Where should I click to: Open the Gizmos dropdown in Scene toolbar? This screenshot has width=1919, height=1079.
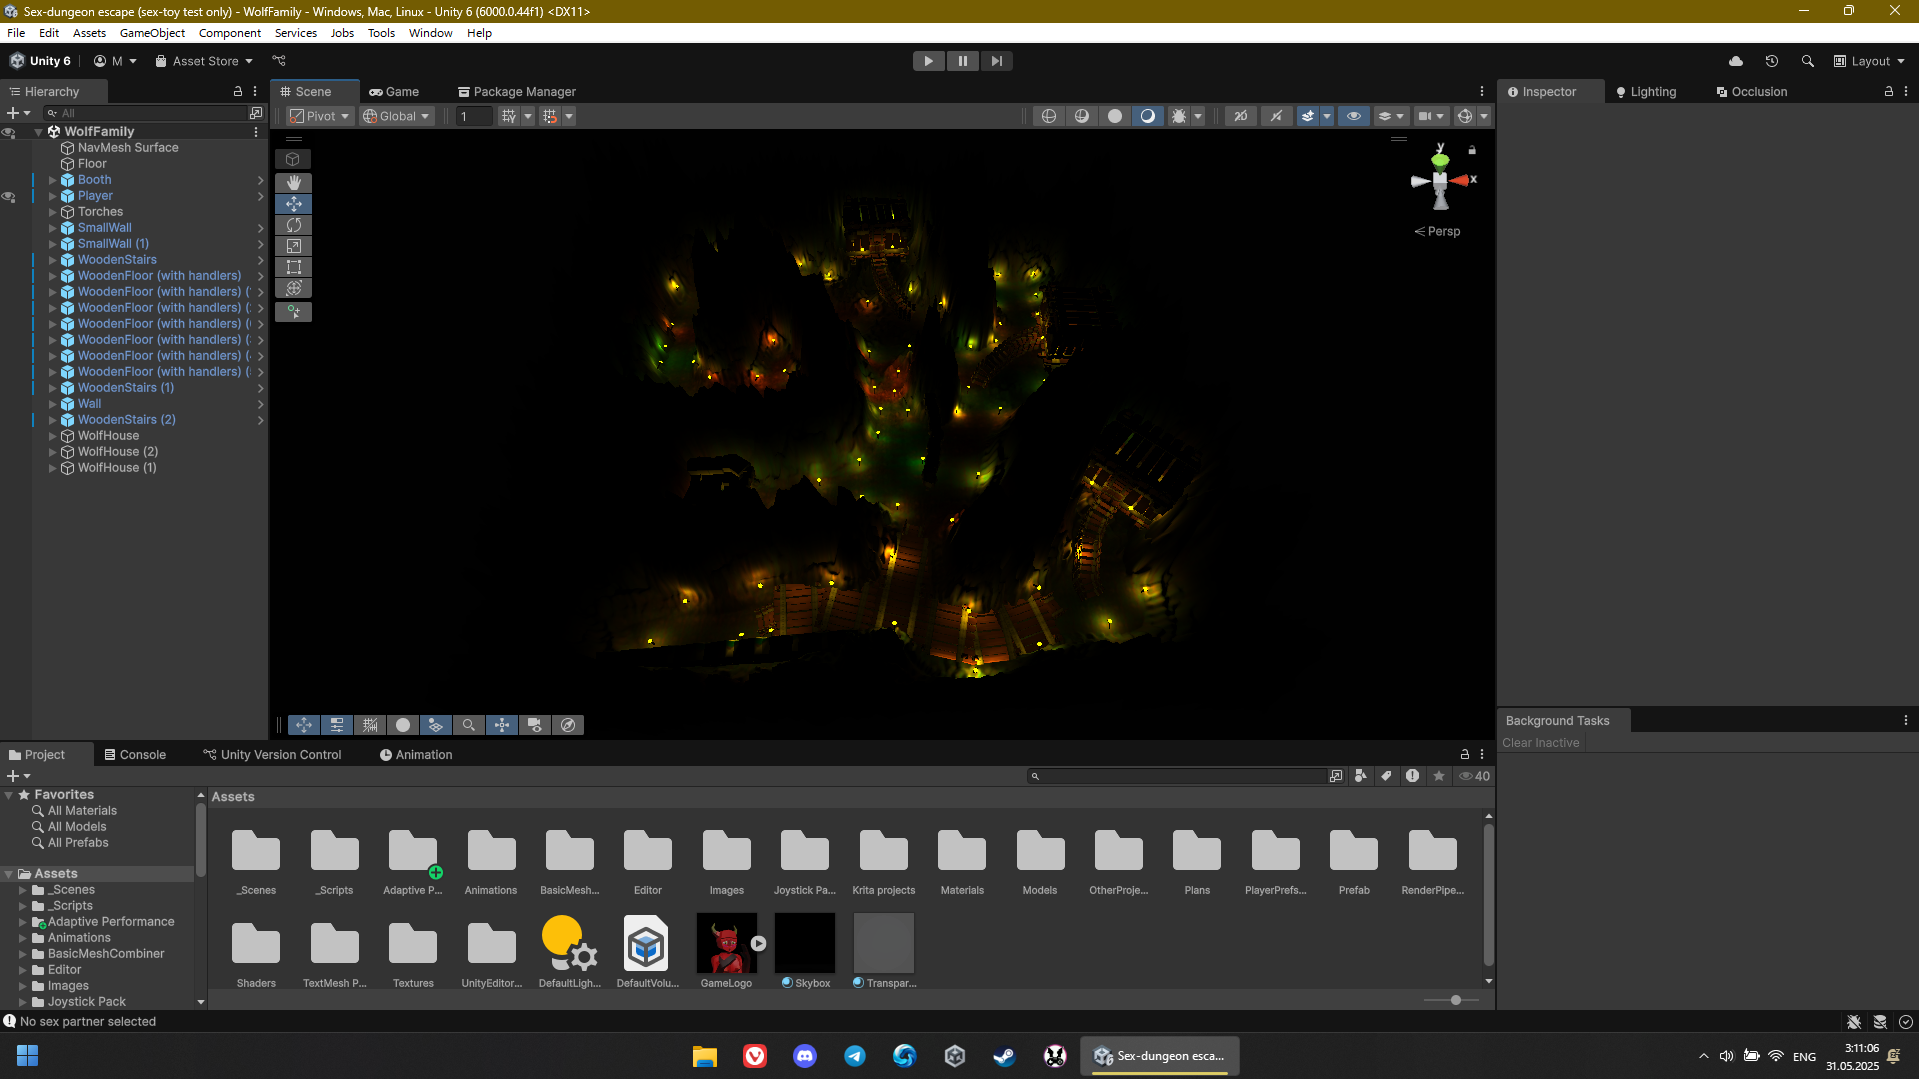pyautogui.click(x=1484, y=116)
